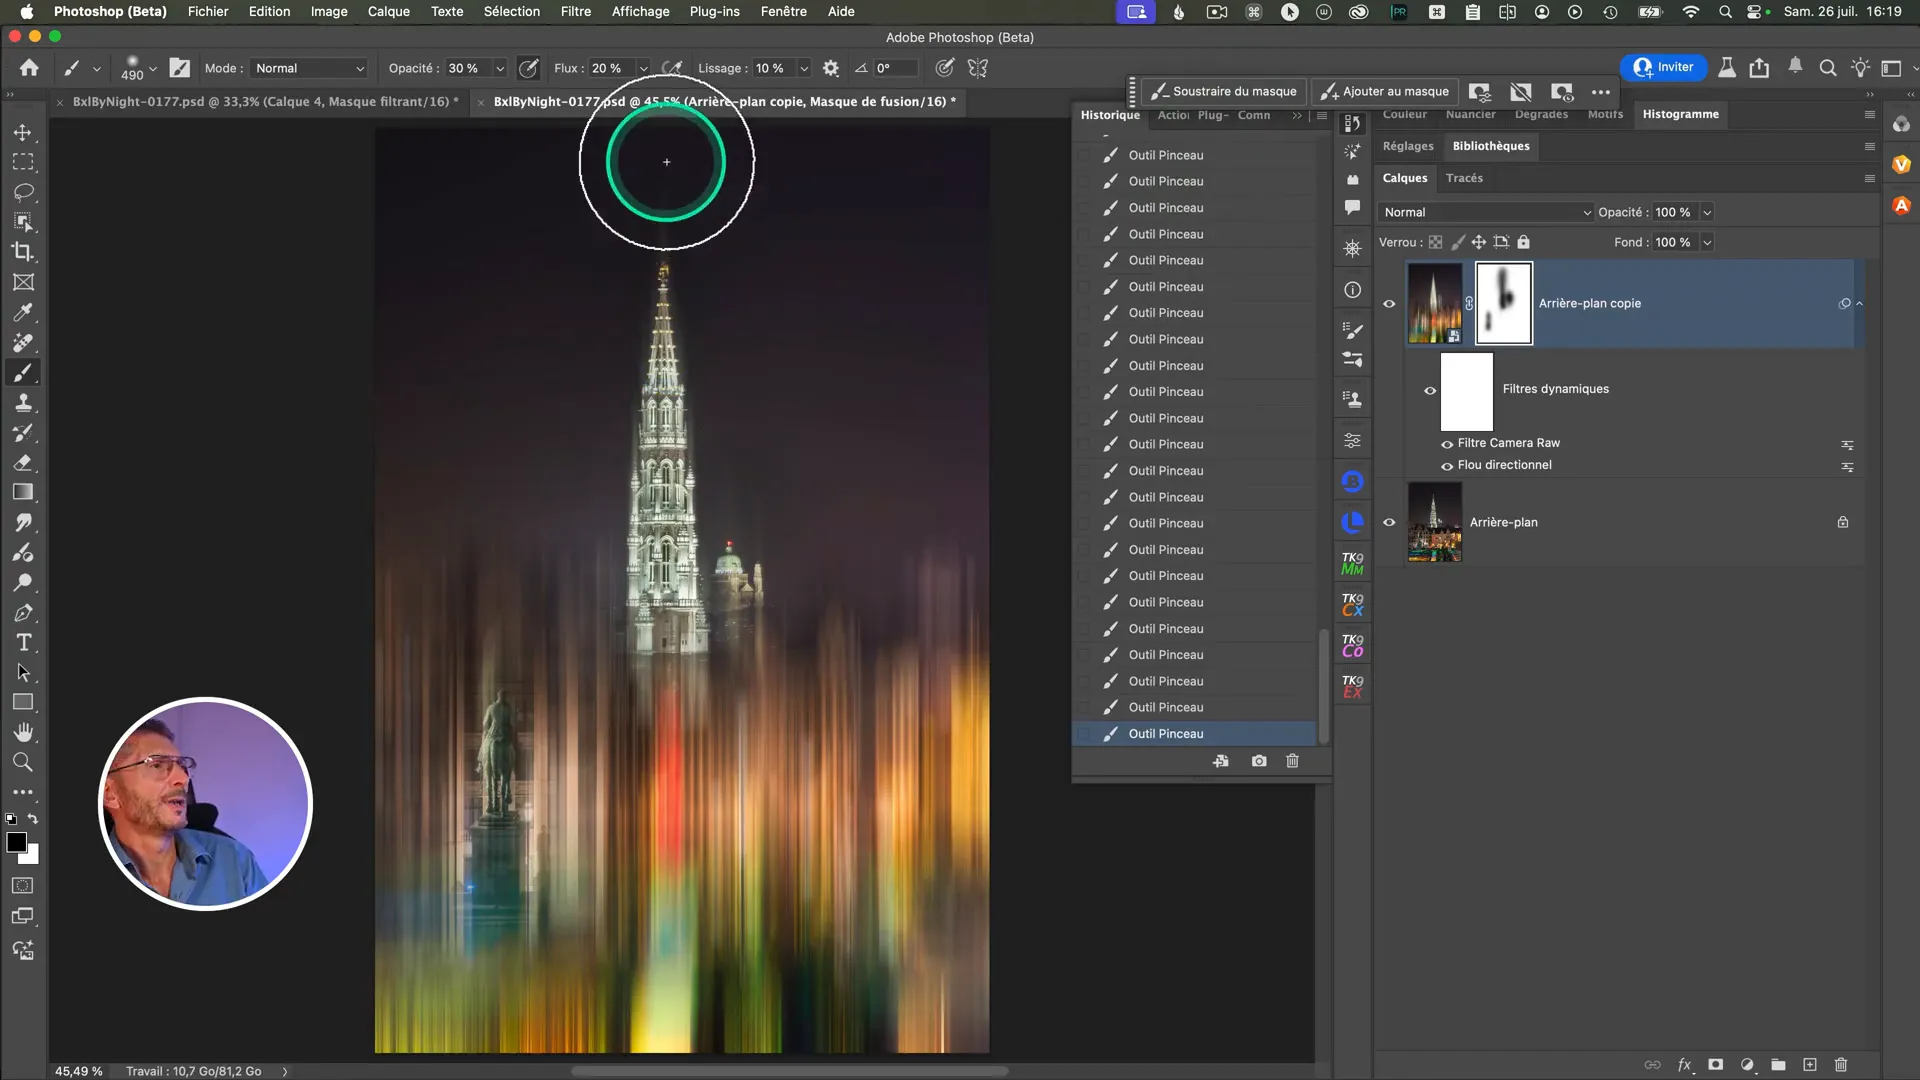Toggle Flou directionnel visibility

1447,466
